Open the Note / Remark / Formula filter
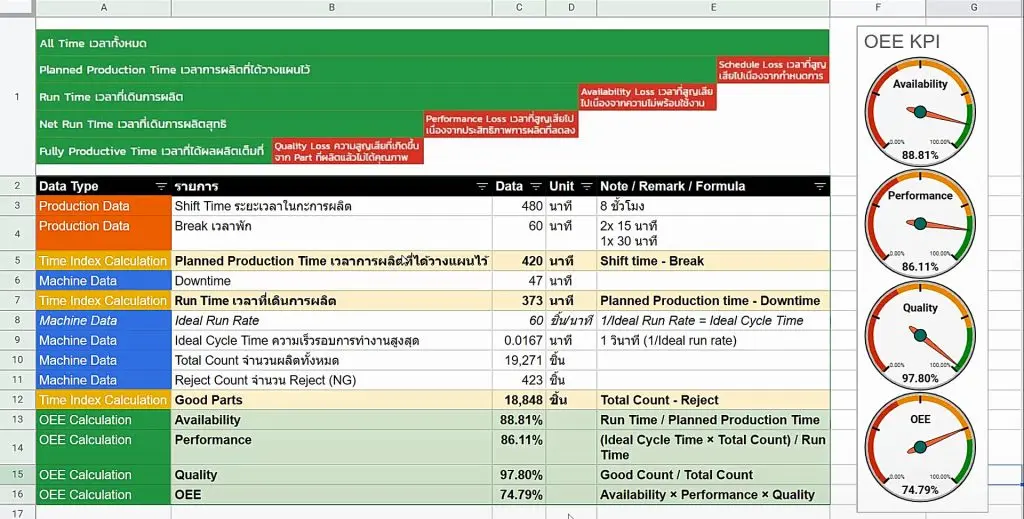 [x=820, y=186]
